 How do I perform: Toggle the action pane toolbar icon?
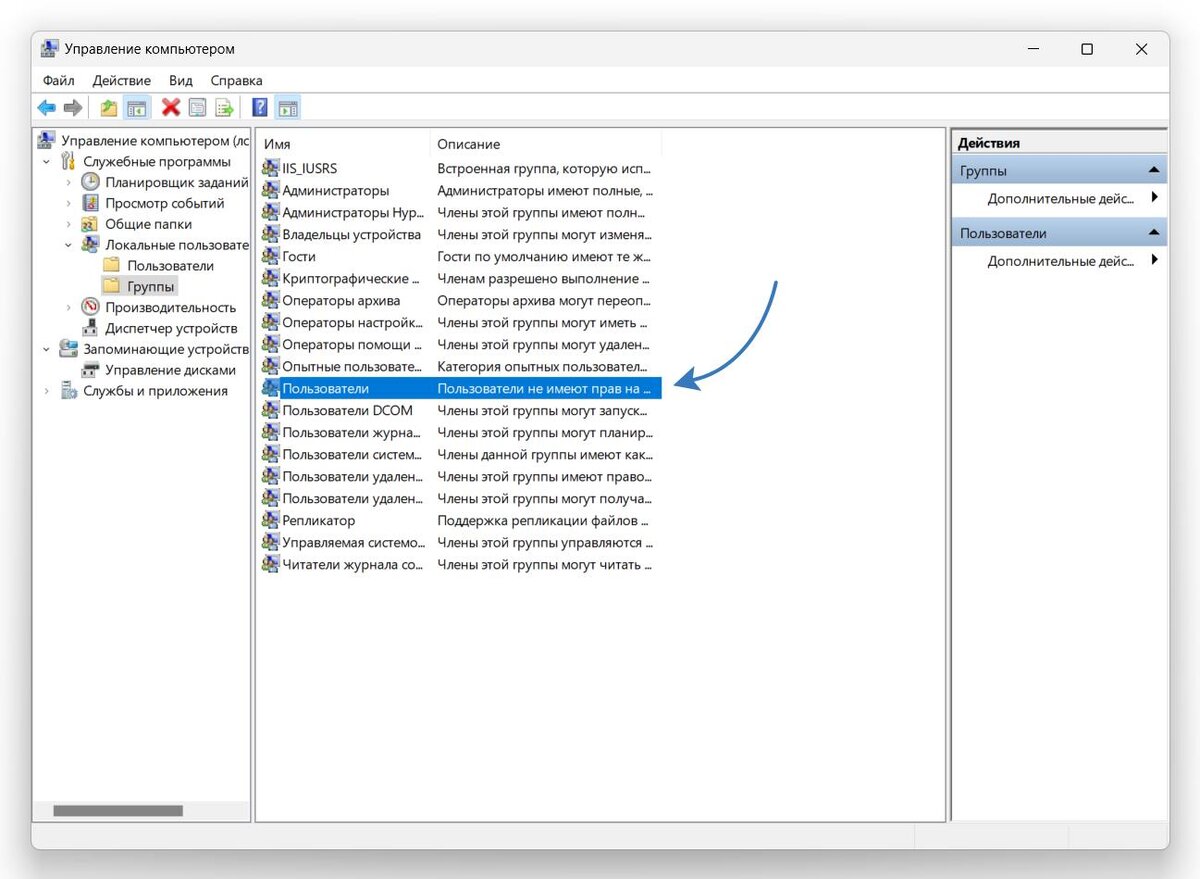tap(288, 108)
